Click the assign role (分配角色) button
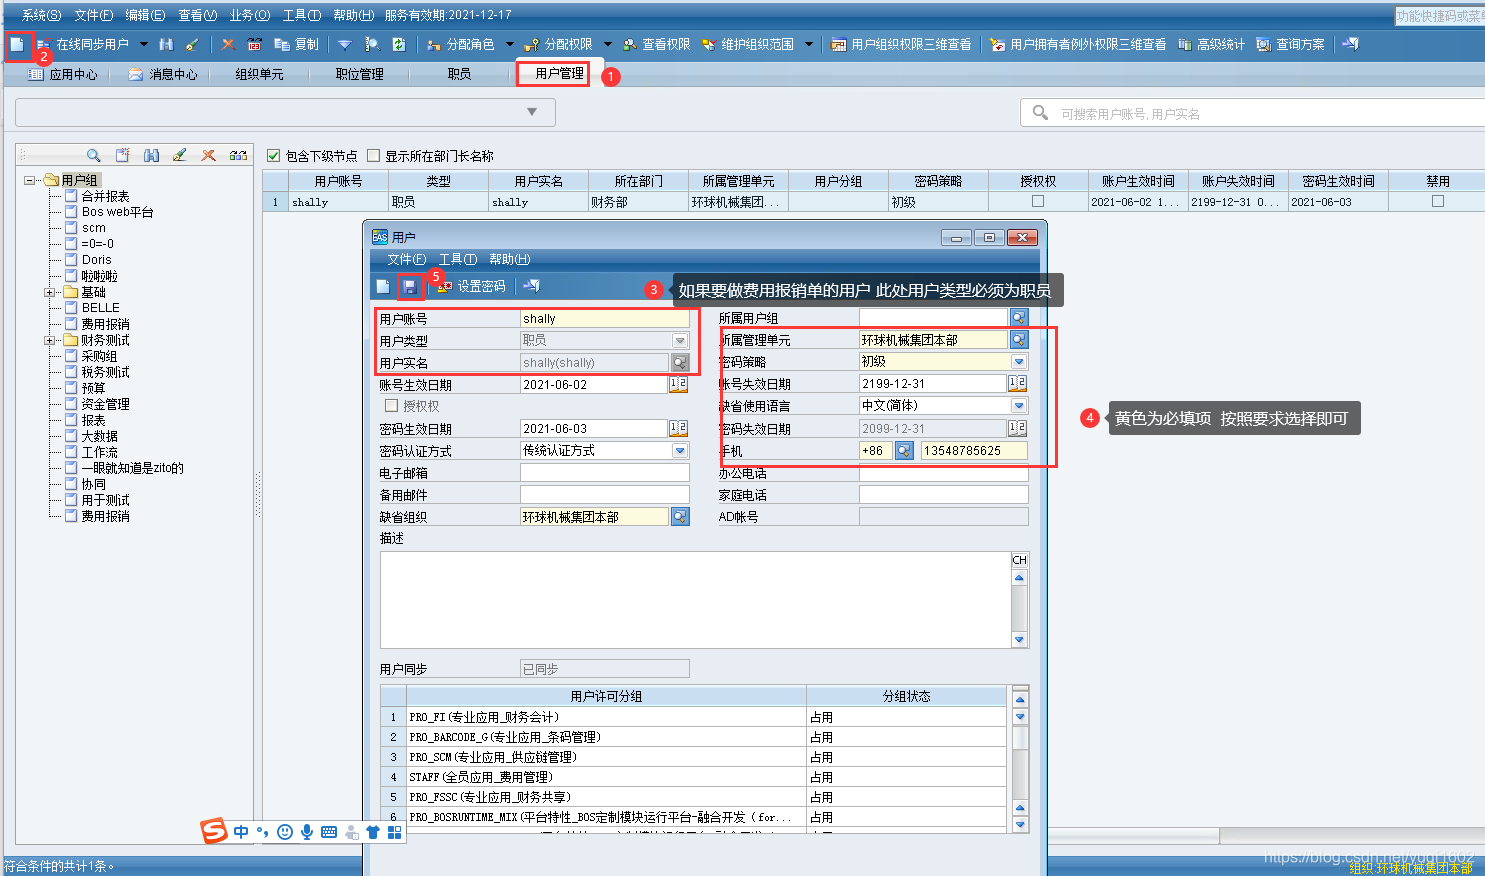The width and height of the screenshot is (1485, 876). click(461, 44)
